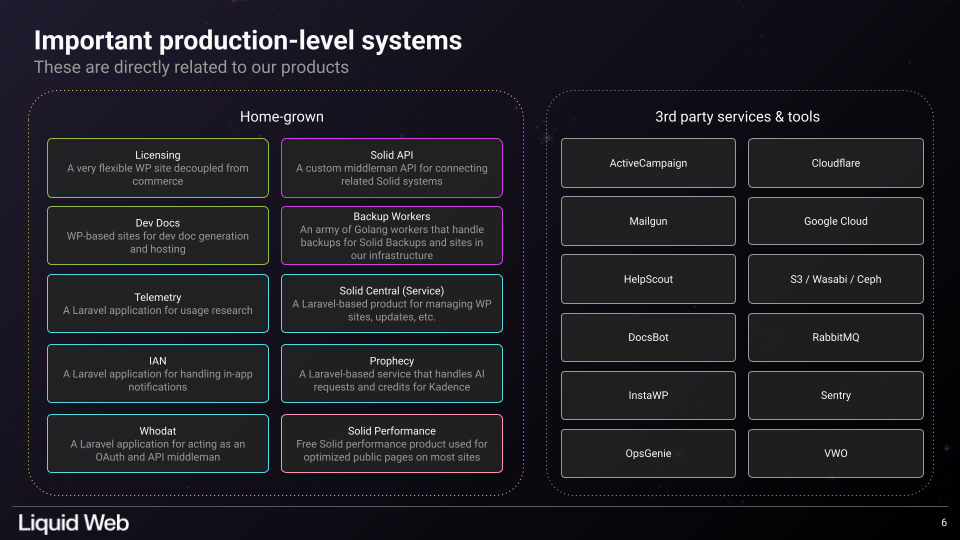Click the slide title Important production-level systems
This screenshot has width=960, height=540.
tap(248, 40)
